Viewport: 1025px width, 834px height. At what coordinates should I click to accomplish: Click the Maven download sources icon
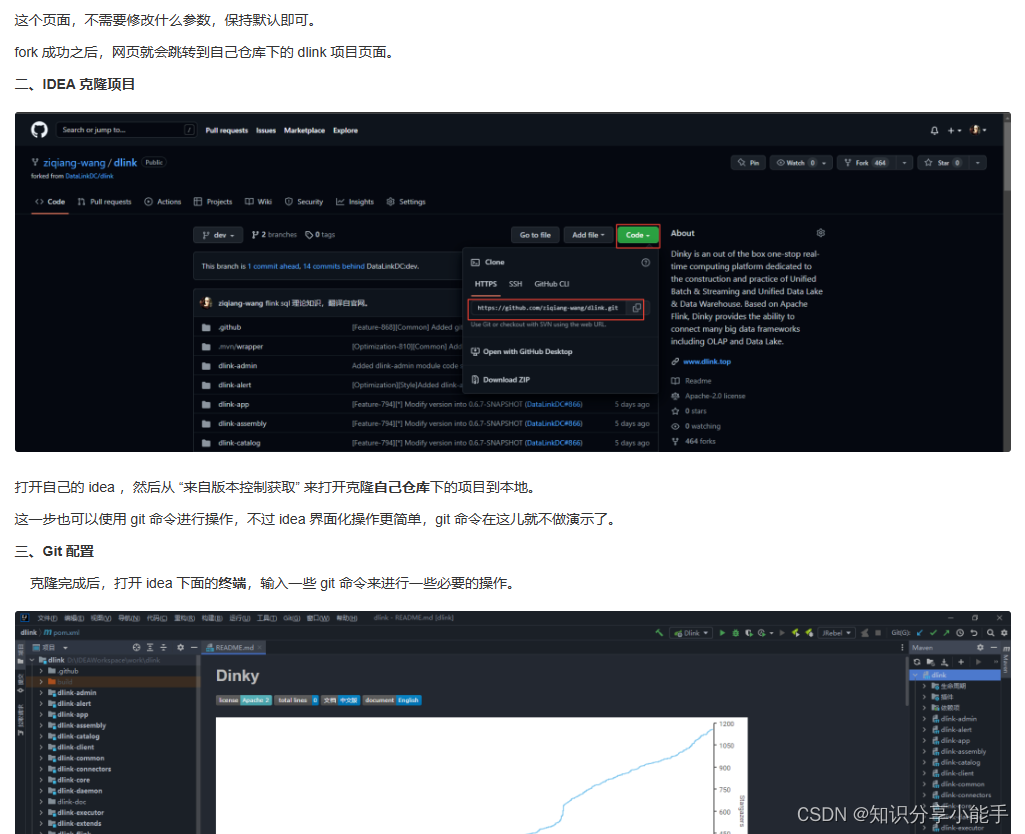point(944,661)
